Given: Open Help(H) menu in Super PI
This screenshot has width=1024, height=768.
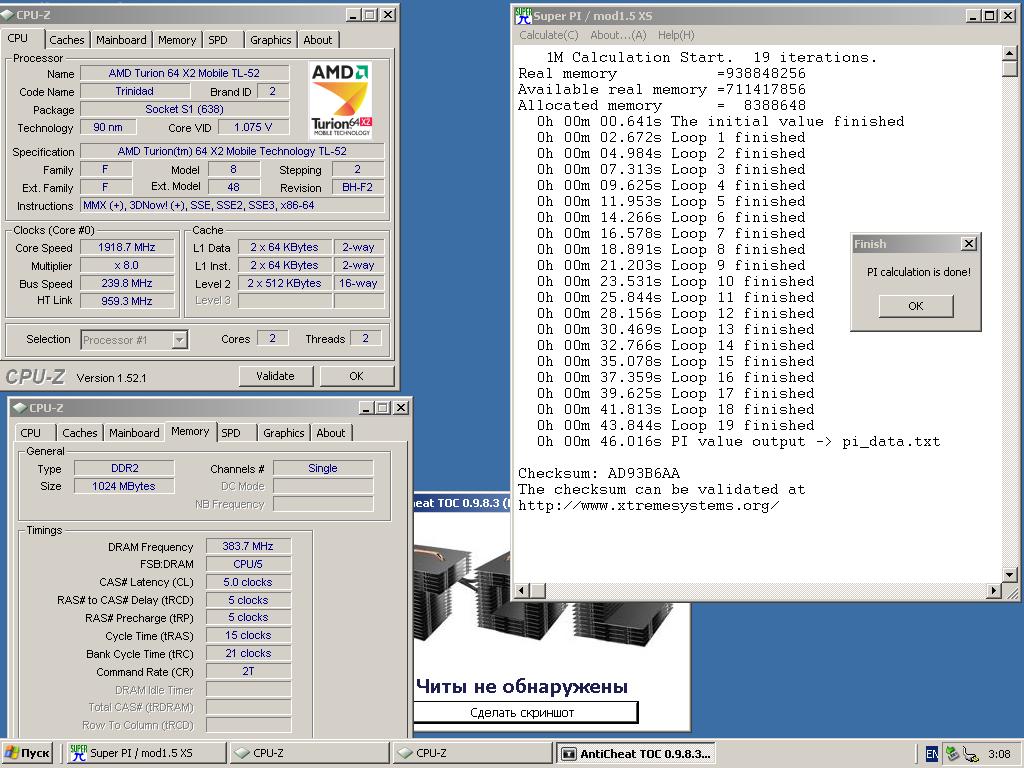Looking at the screenshot, I should point(676,35).
